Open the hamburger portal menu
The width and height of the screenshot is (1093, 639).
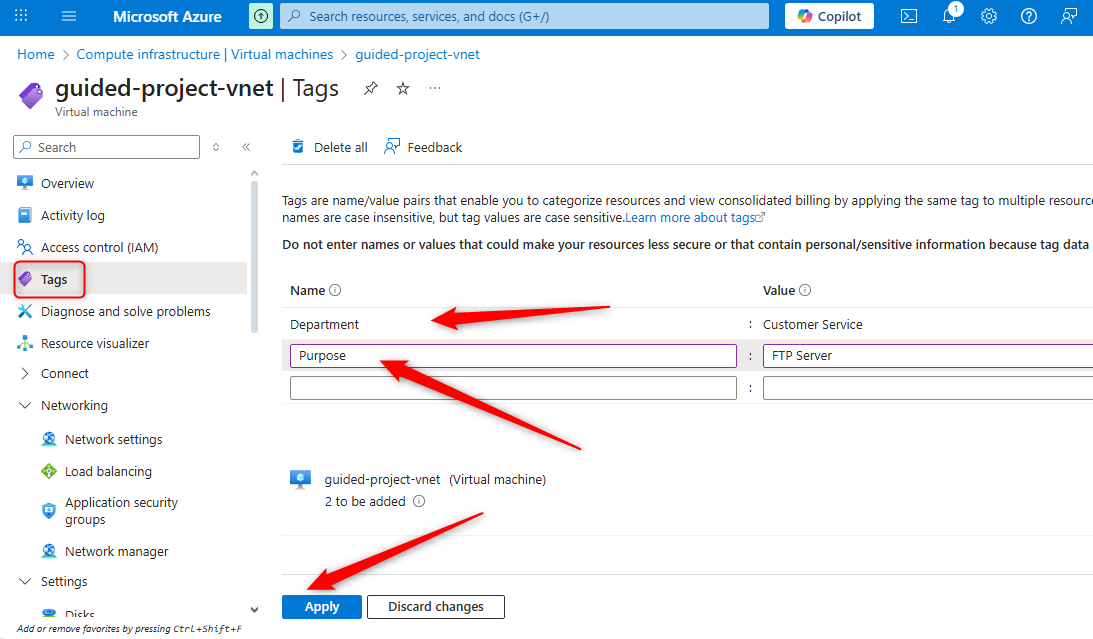(x=68, y=15)
